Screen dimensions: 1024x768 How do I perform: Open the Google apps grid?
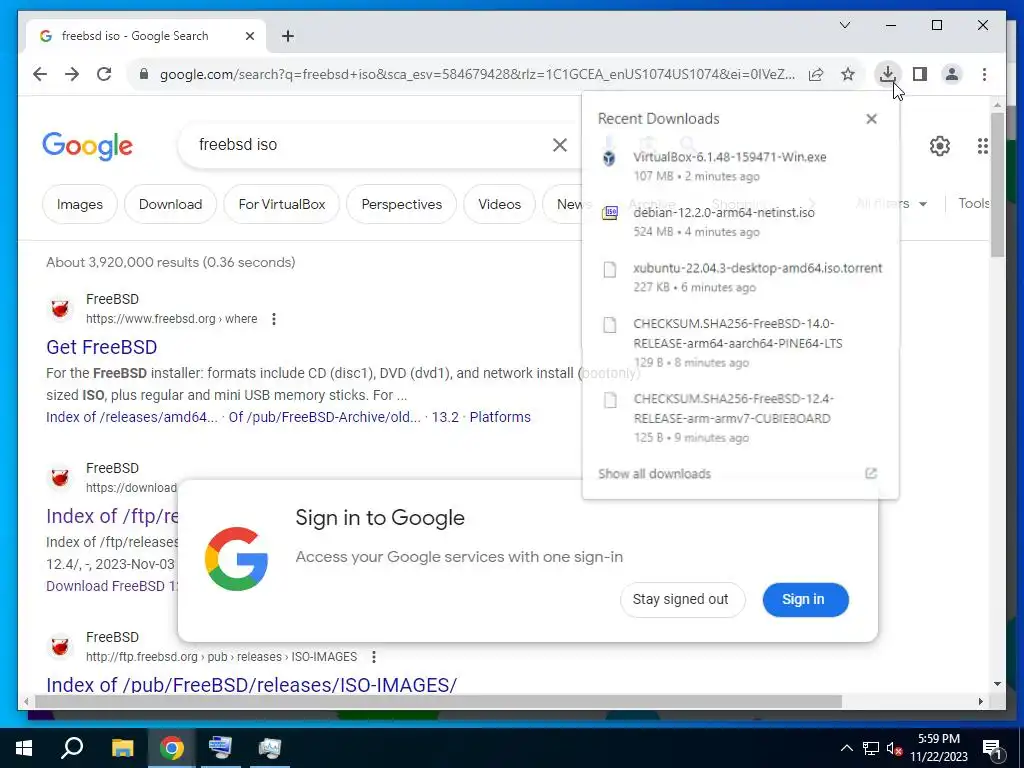pos(983,146)
